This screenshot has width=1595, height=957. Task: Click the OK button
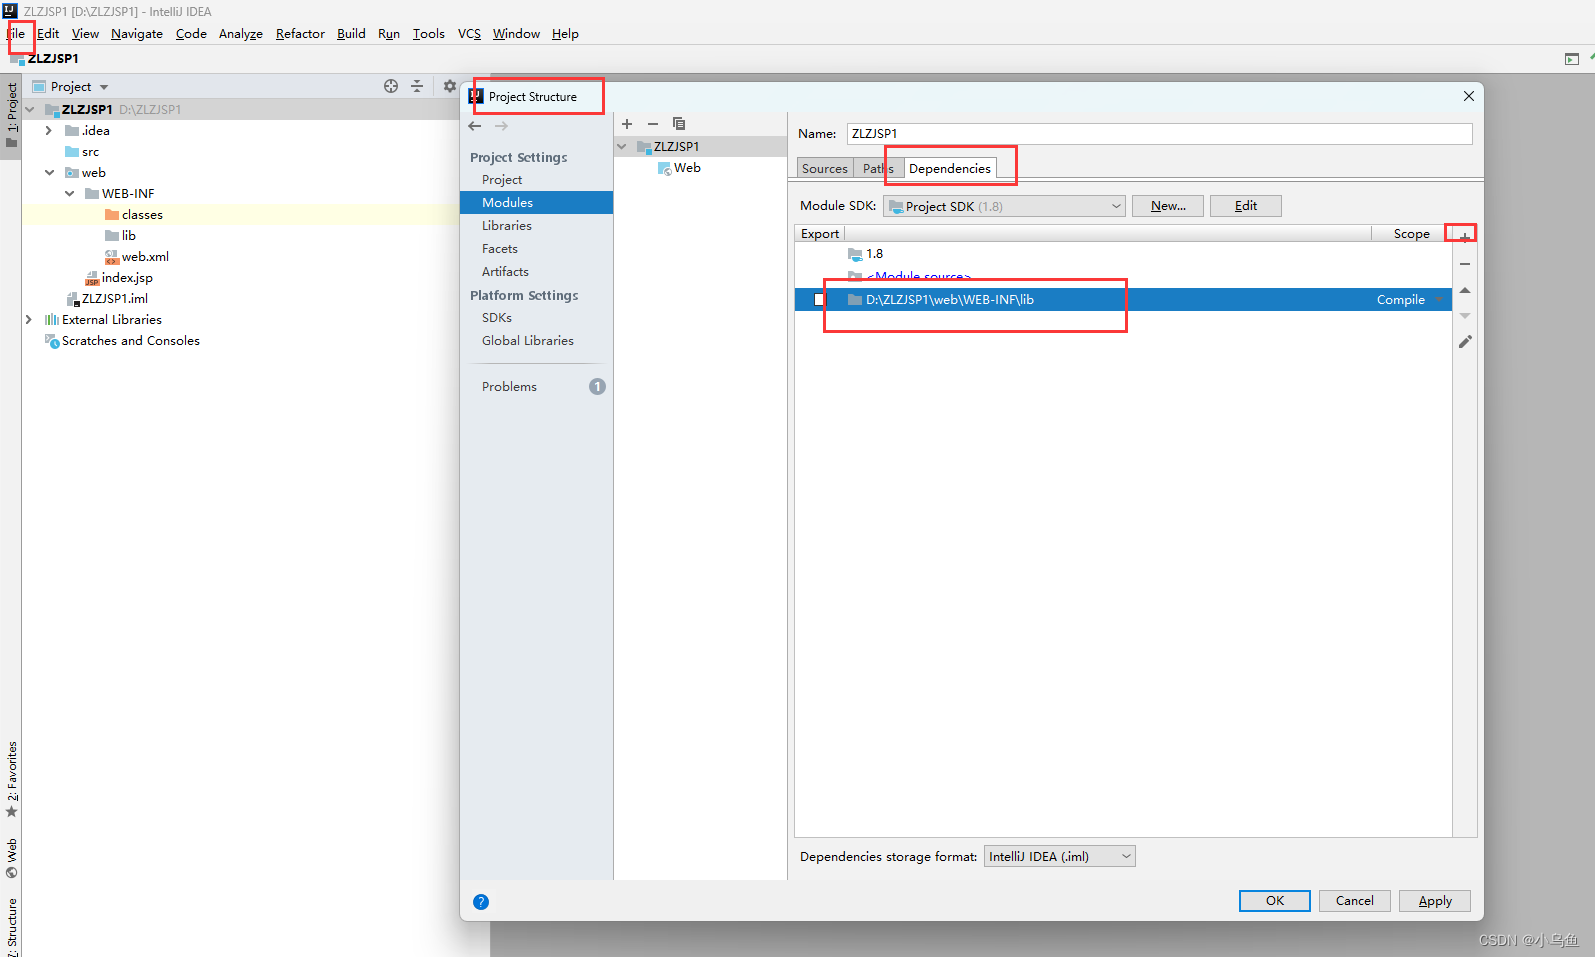pyautogui.click(x=1275, y=901)
